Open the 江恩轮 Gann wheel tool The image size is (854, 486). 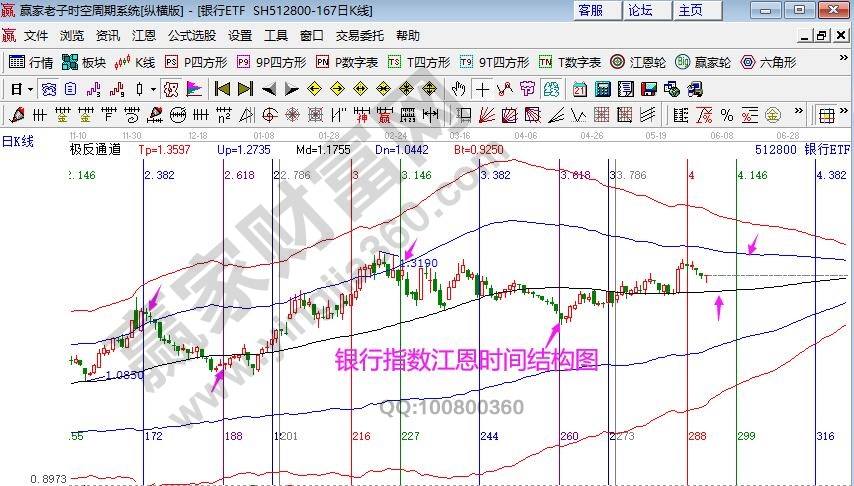tap(638, 62)
